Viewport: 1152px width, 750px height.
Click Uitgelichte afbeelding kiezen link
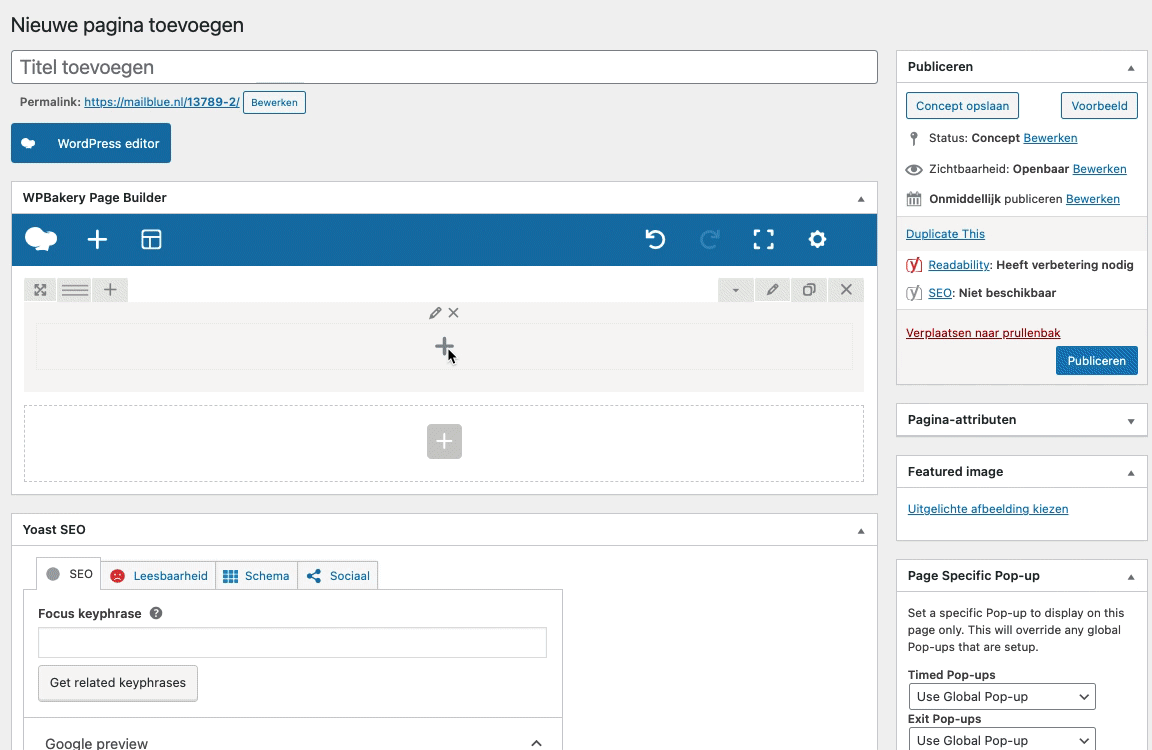[x=987, y=509]
